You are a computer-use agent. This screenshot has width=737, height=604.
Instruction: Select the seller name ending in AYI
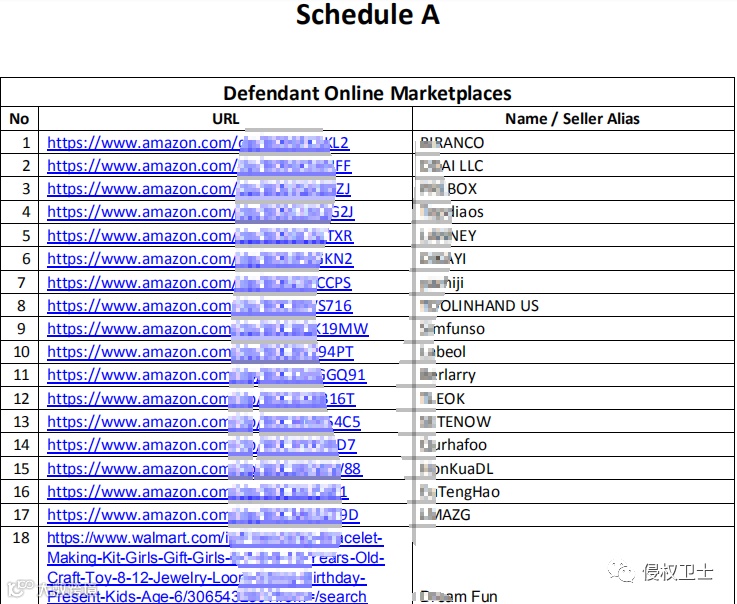click(442, 259)
